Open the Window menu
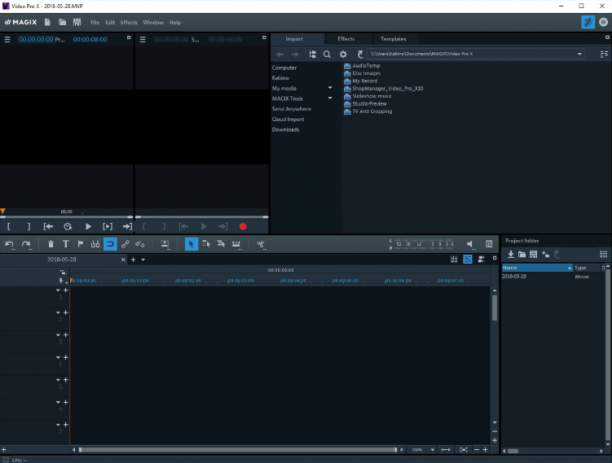Viewport: 612px width, 463px height. [153, 23]
